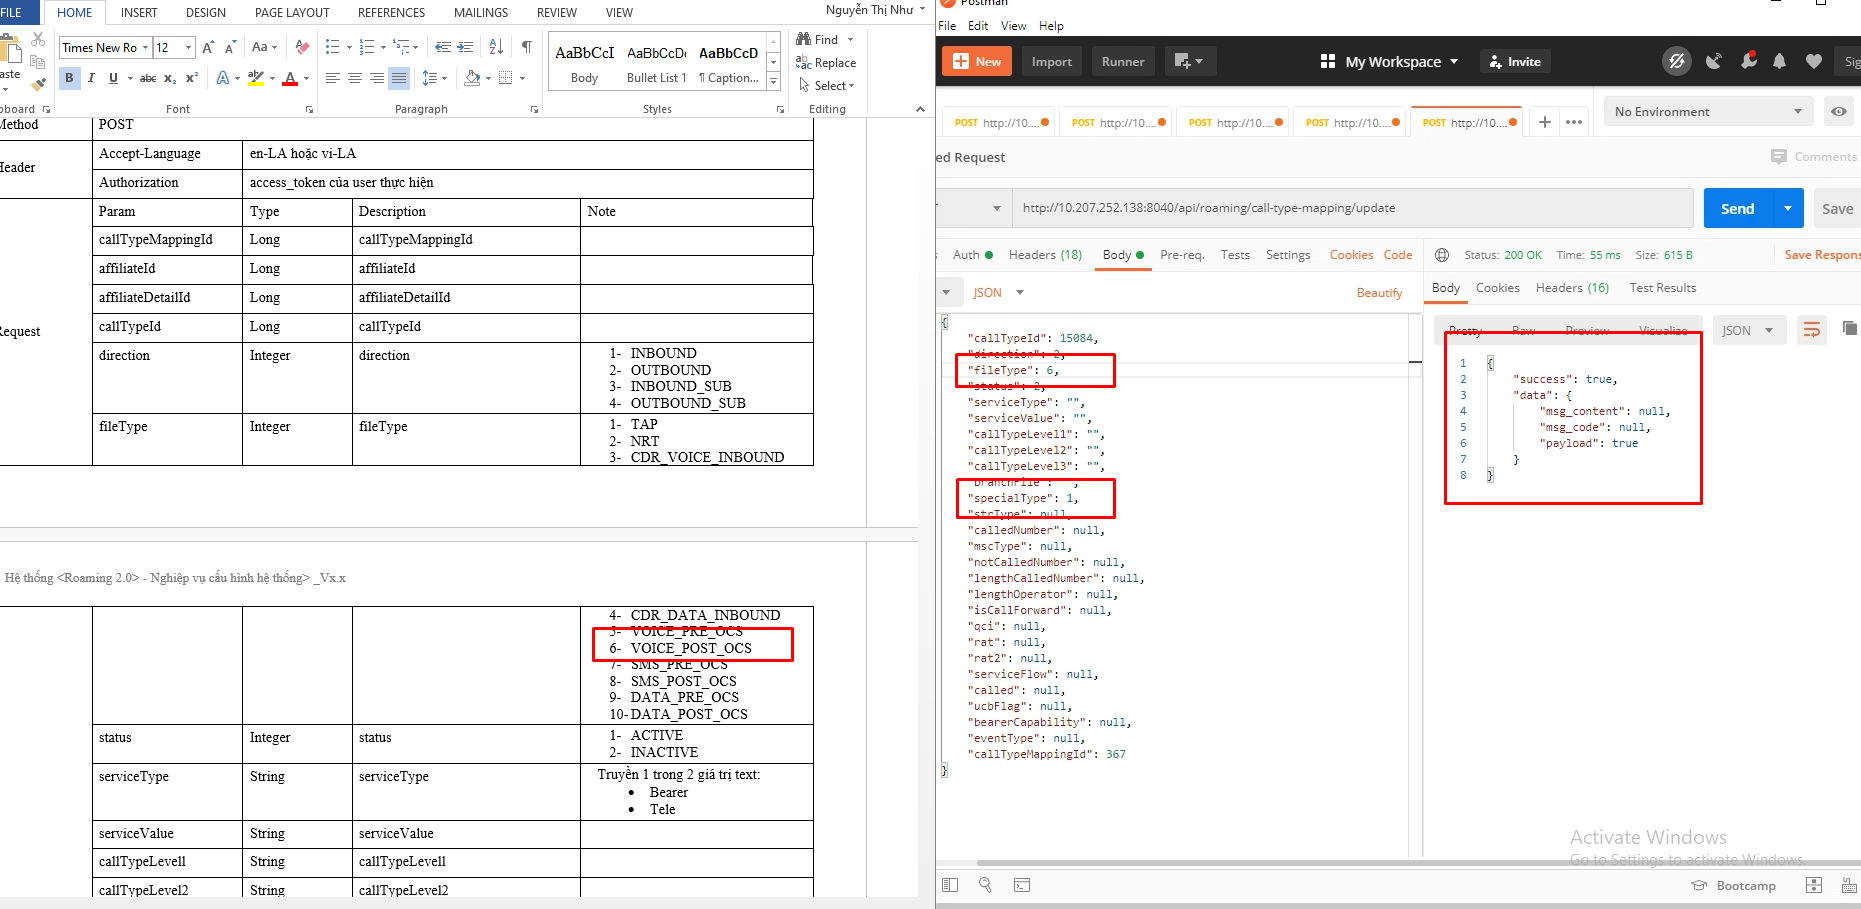Click the Clear Formatting eraser icon

click(302, 47)
